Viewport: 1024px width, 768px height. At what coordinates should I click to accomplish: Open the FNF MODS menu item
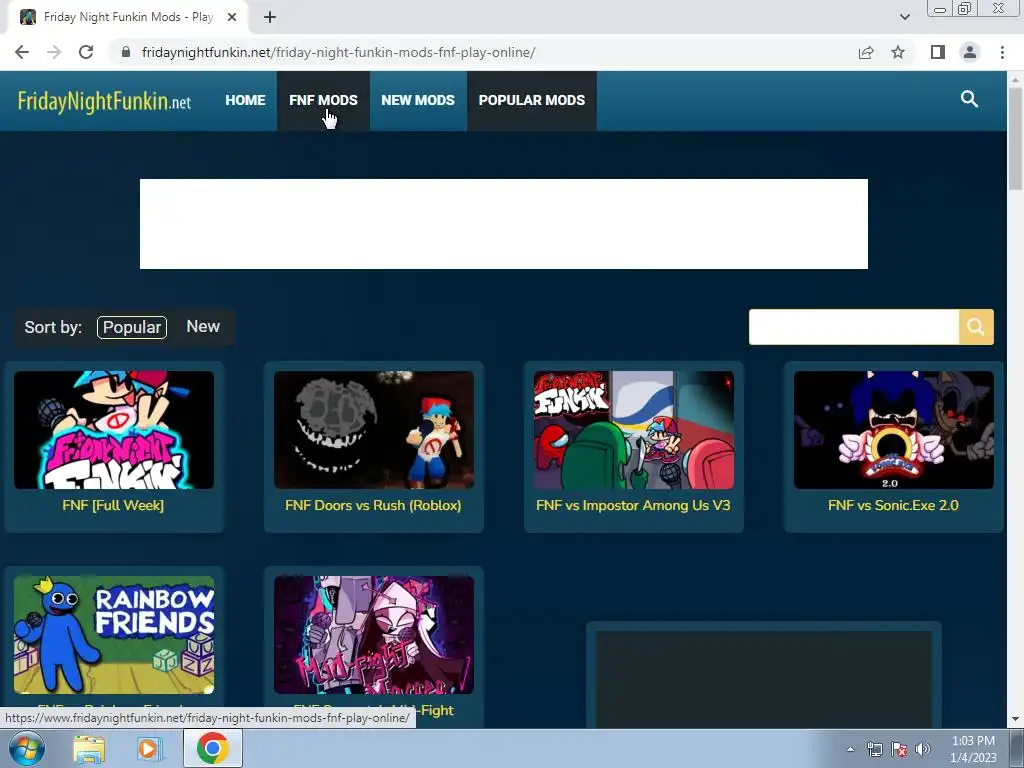[323, 101]
